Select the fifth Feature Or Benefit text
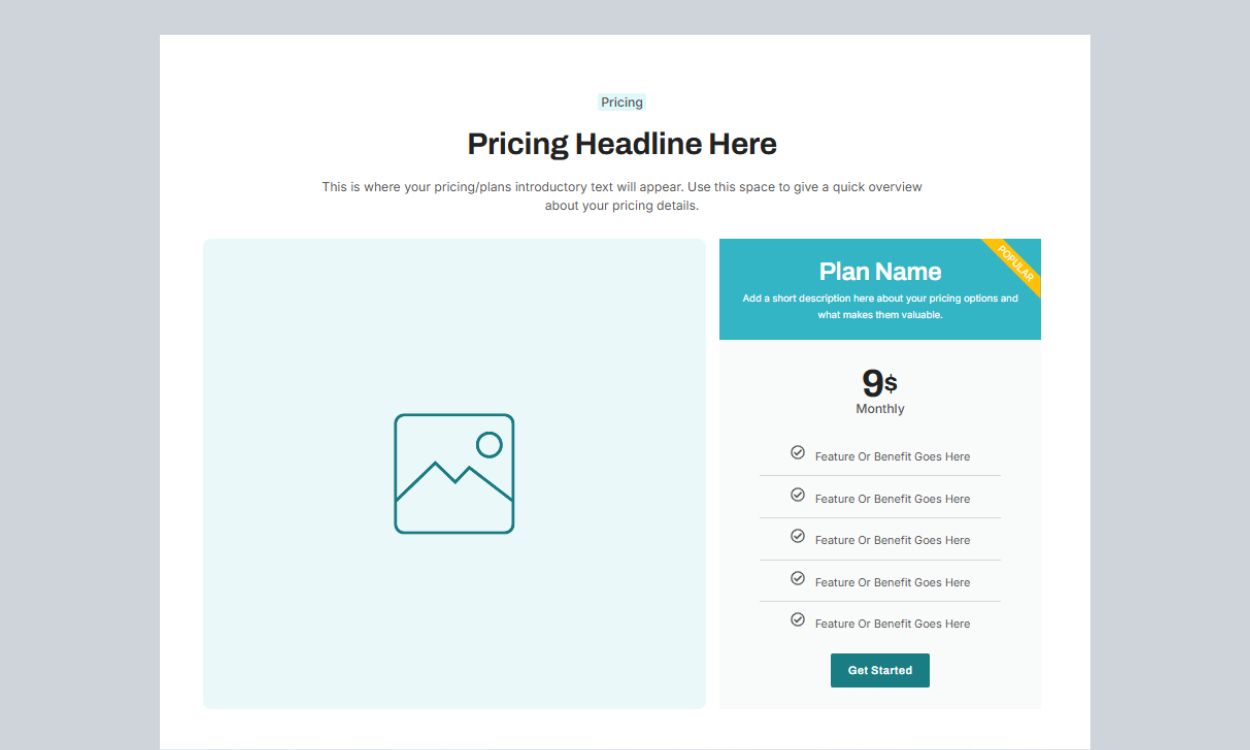 [x=892, y=624]
